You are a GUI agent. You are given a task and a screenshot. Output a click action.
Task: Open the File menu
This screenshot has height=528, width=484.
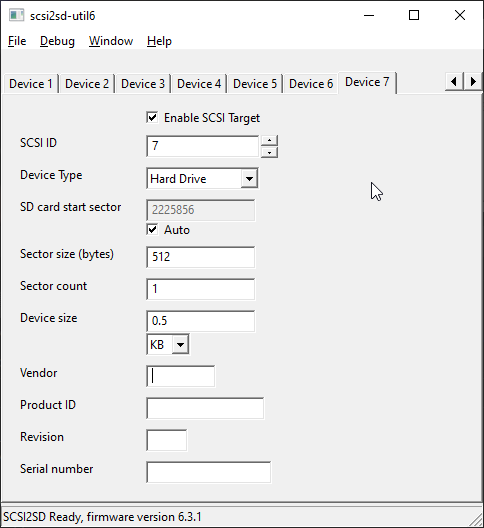(x=17, y=41)
